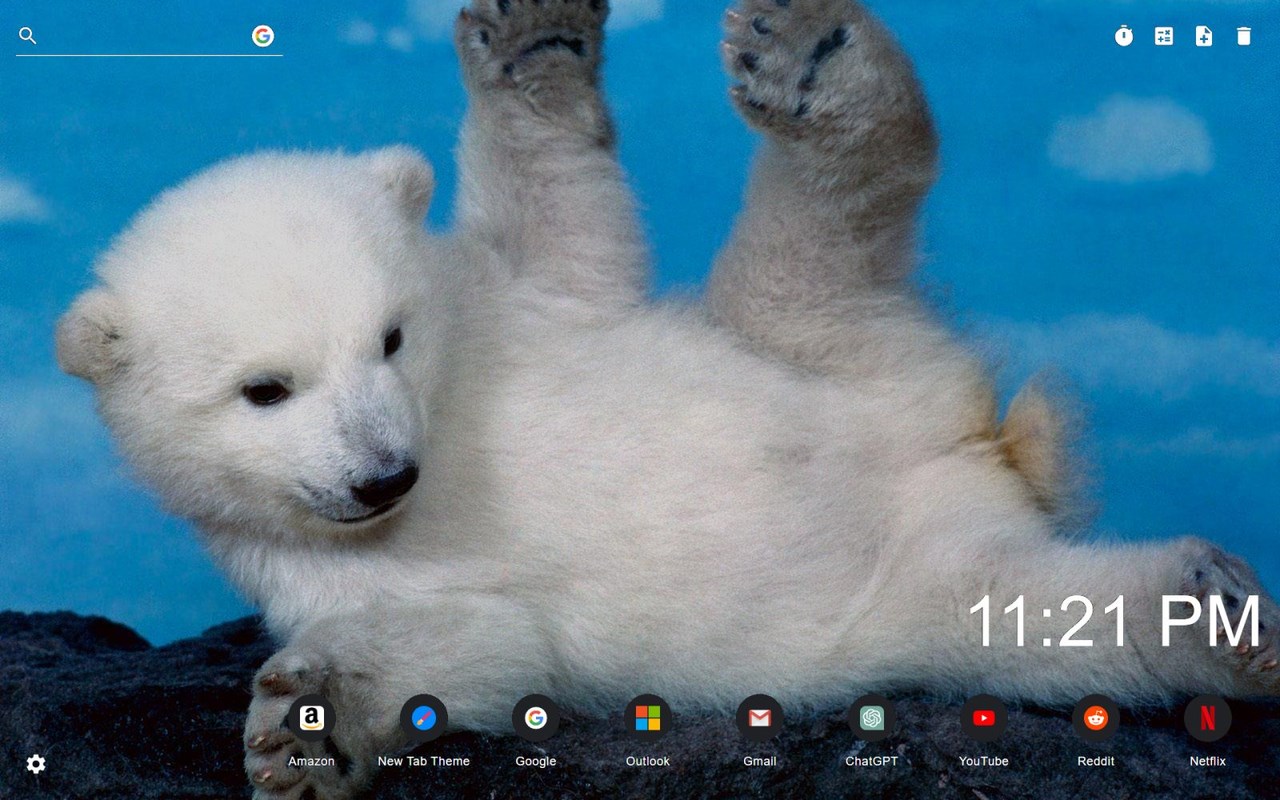
Task: Click the magnifying glass search icon
Action: tap(28, 36)
